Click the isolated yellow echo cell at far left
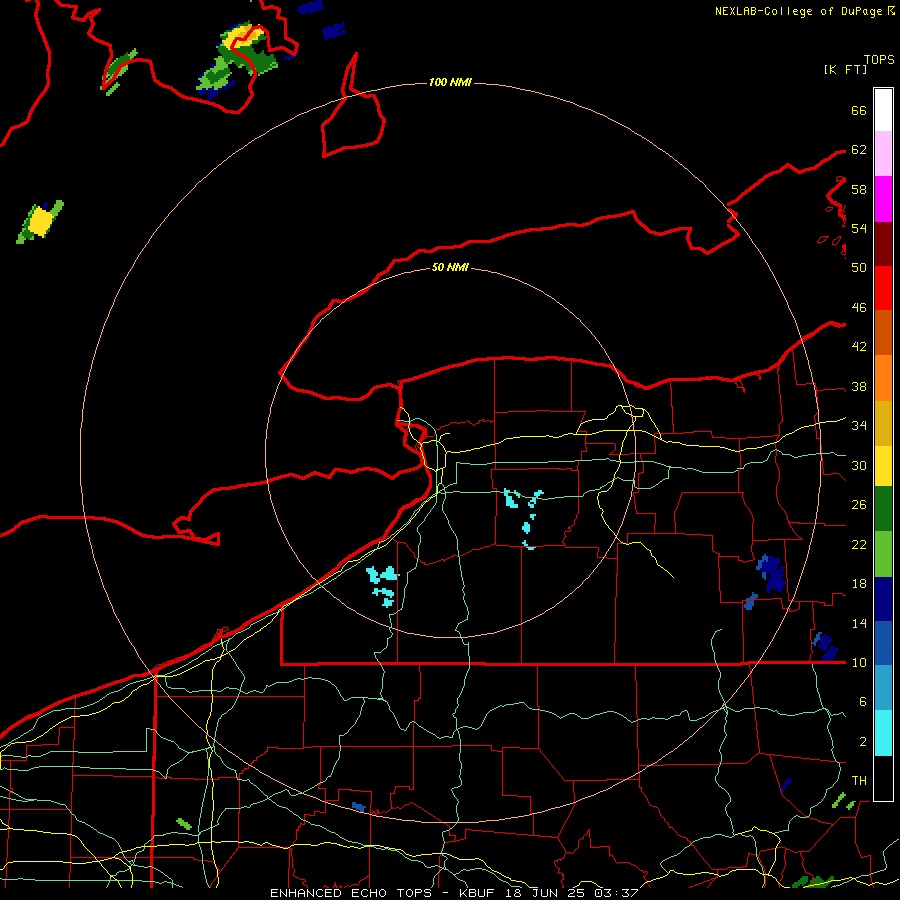This screenshot has width=900, height=900. point(40,222)
